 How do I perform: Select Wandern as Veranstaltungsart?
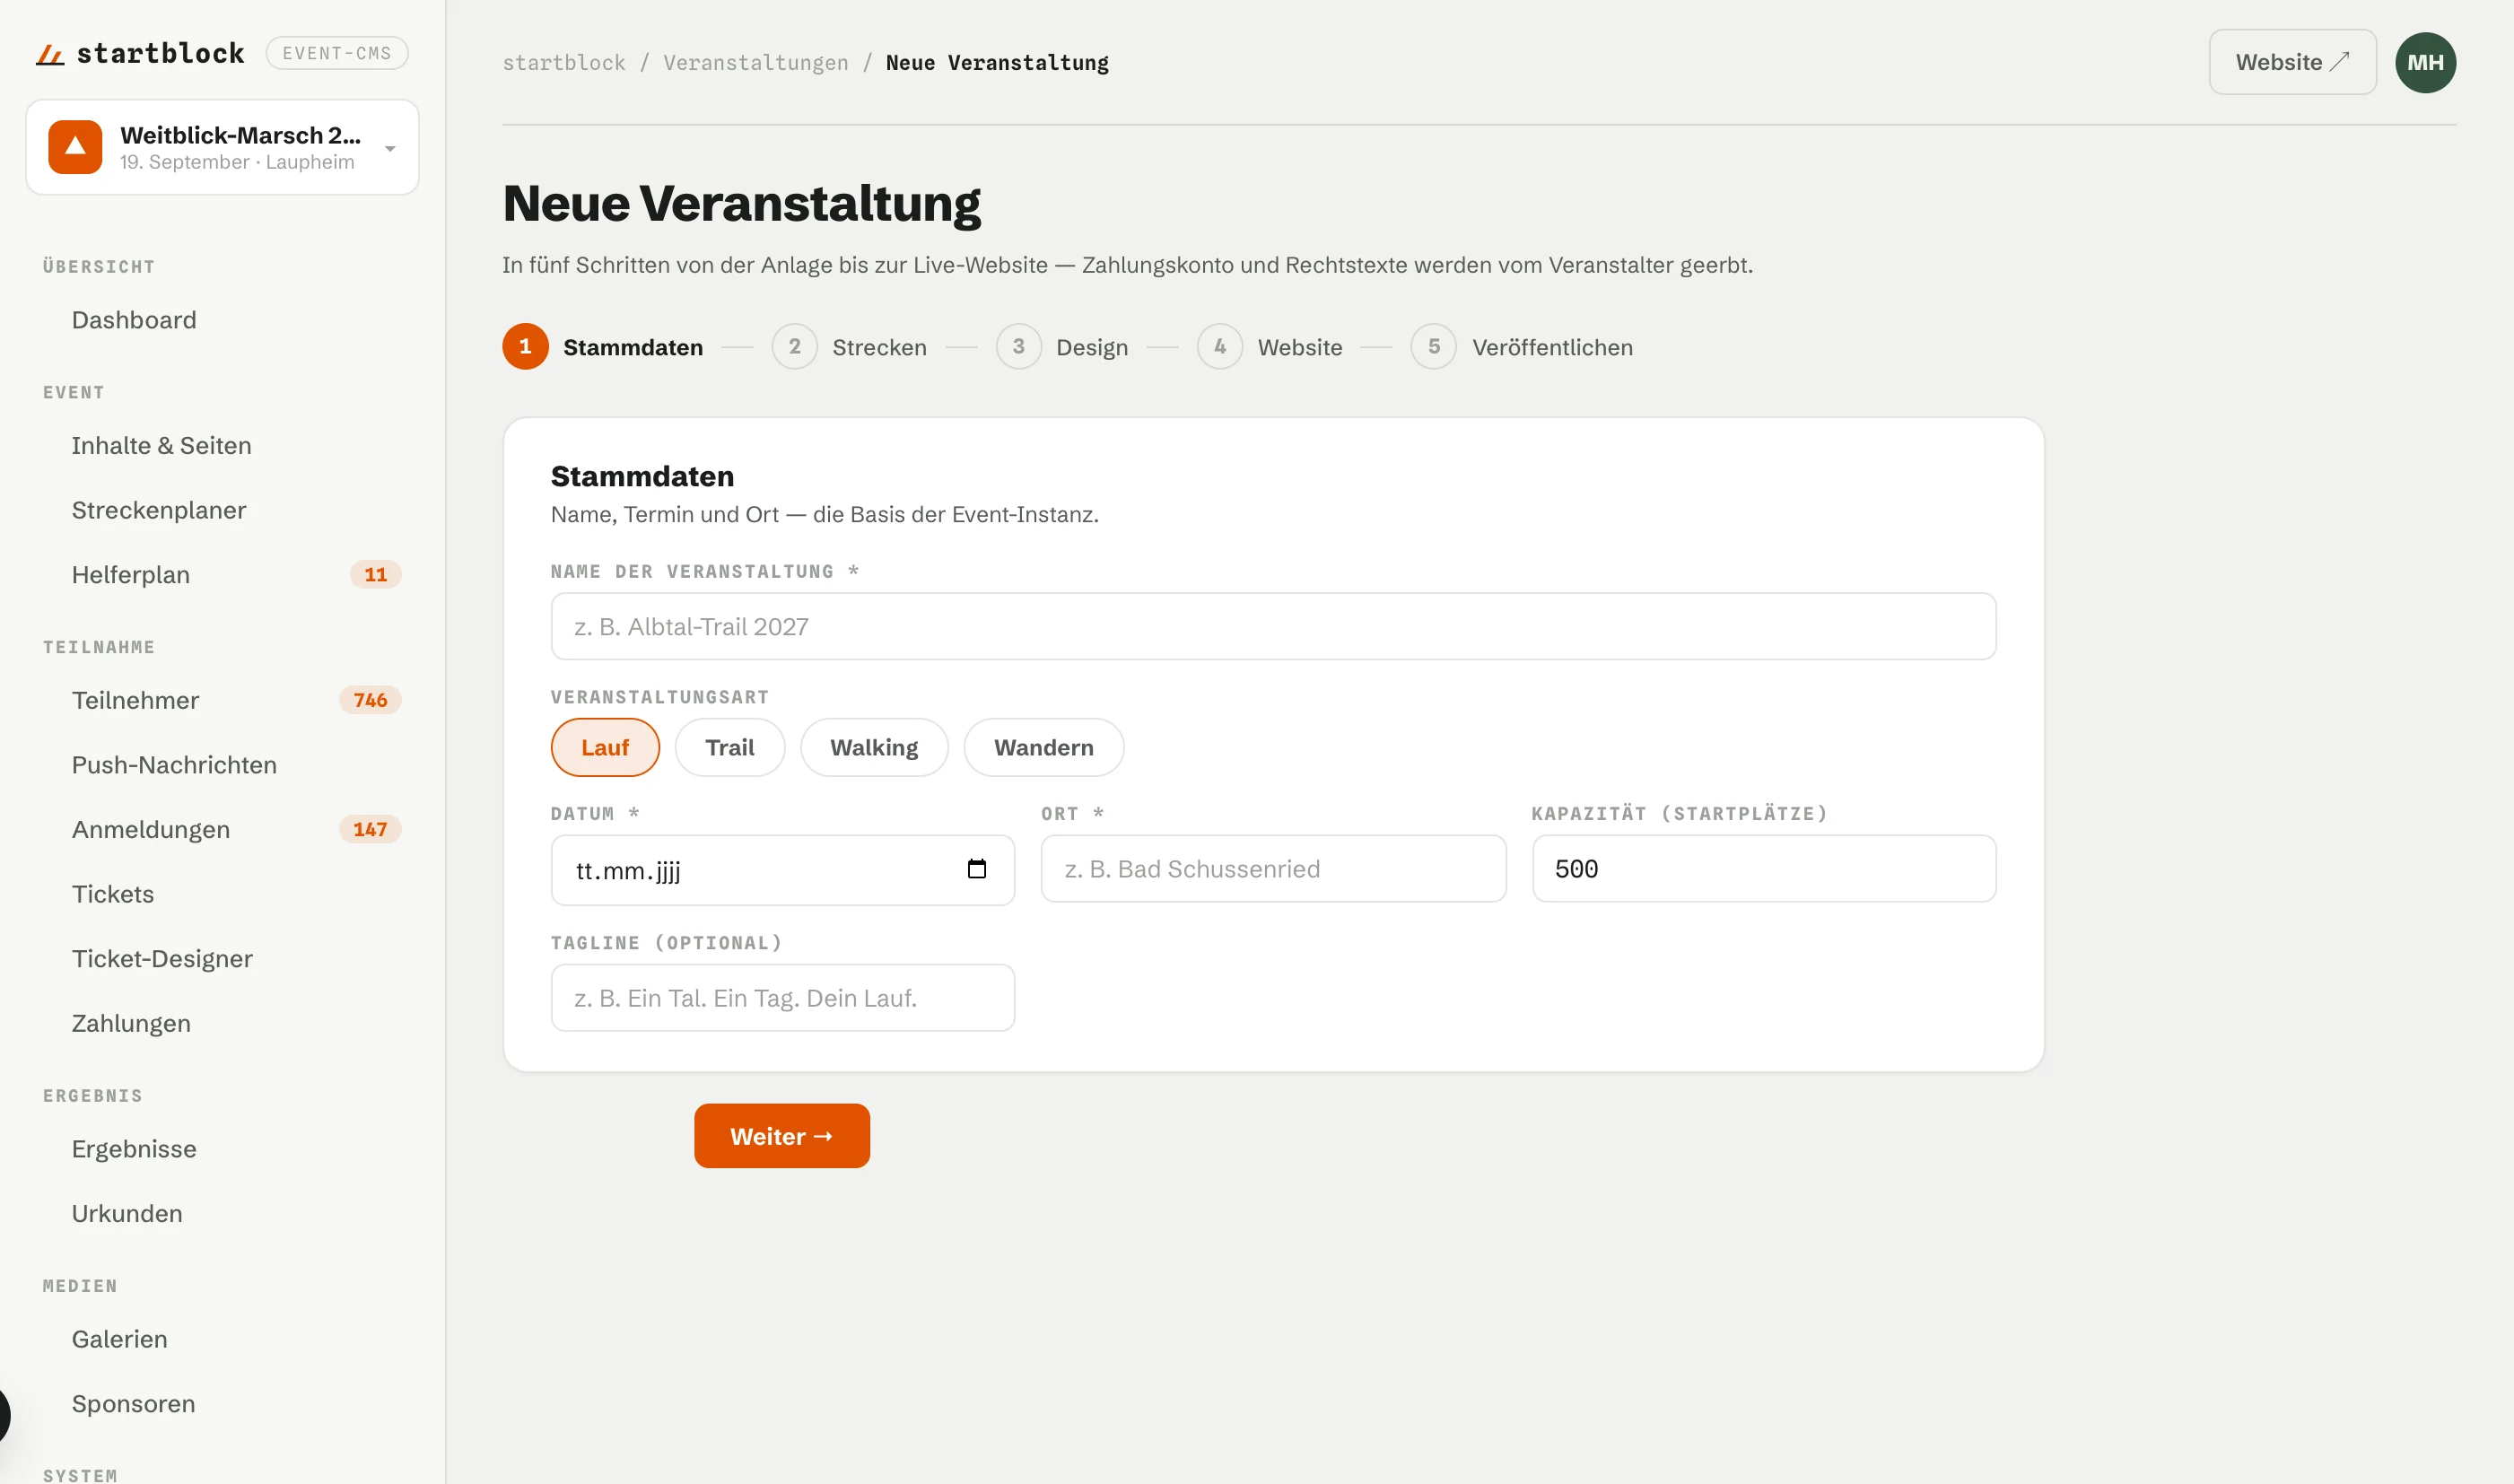tap(1043, 747)
